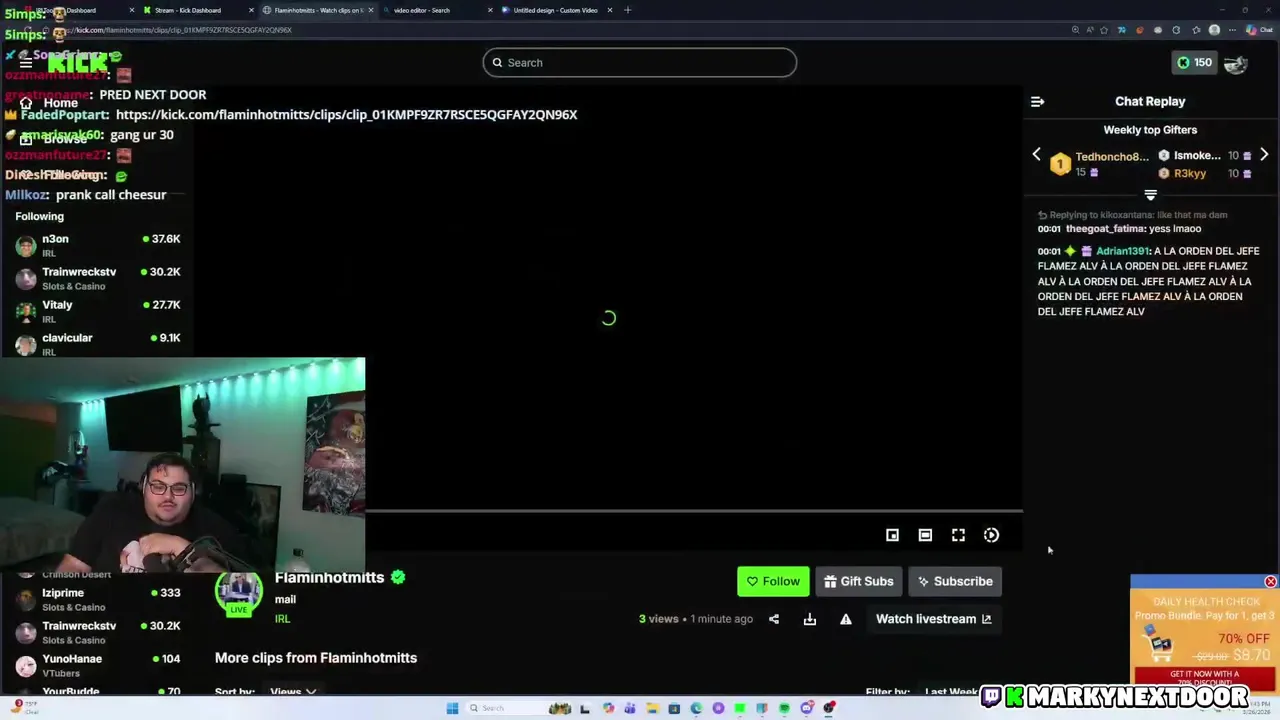Open Filter by Last Week dropdown
Image resolution: width=1280 pixels, height=720 pixels.
(x=953, y=691)
